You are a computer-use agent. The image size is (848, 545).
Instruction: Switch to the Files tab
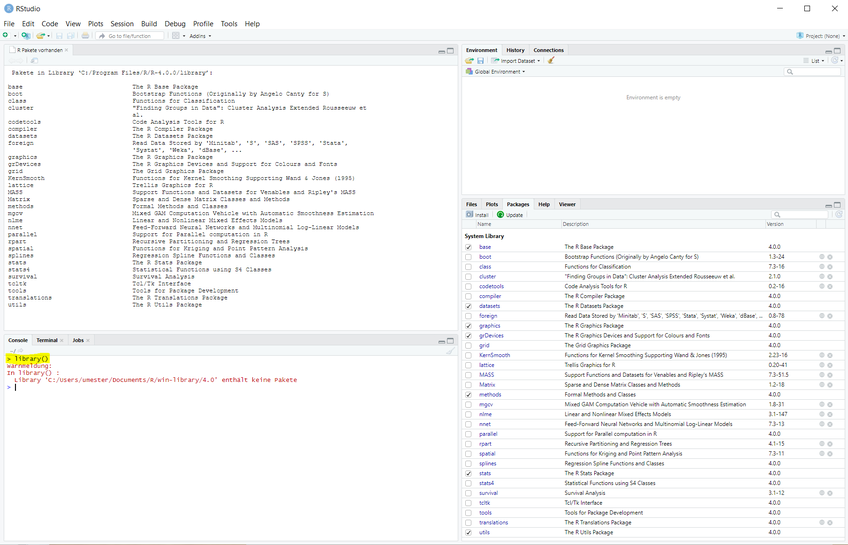point(472,204)
